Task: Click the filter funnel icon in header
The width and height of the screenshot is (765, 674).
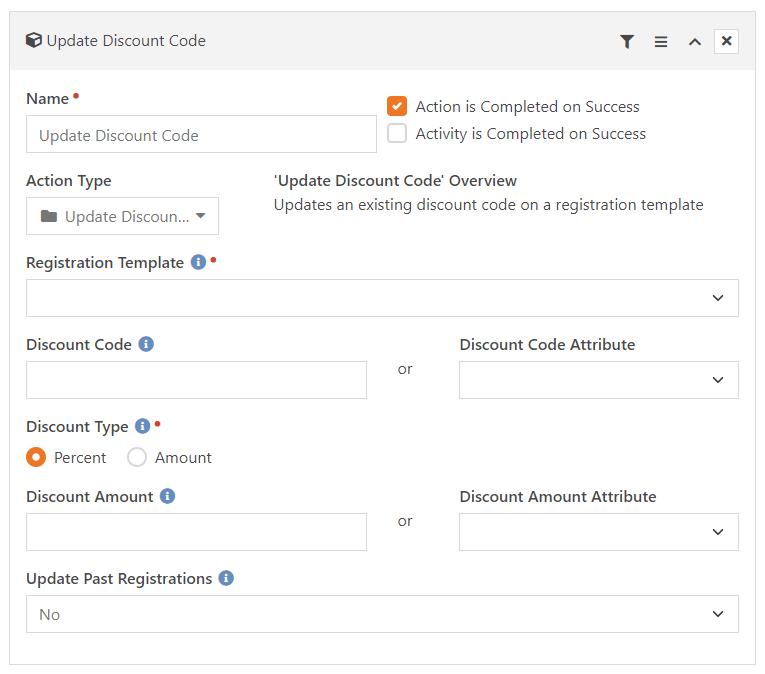Action: pos(627,41)
